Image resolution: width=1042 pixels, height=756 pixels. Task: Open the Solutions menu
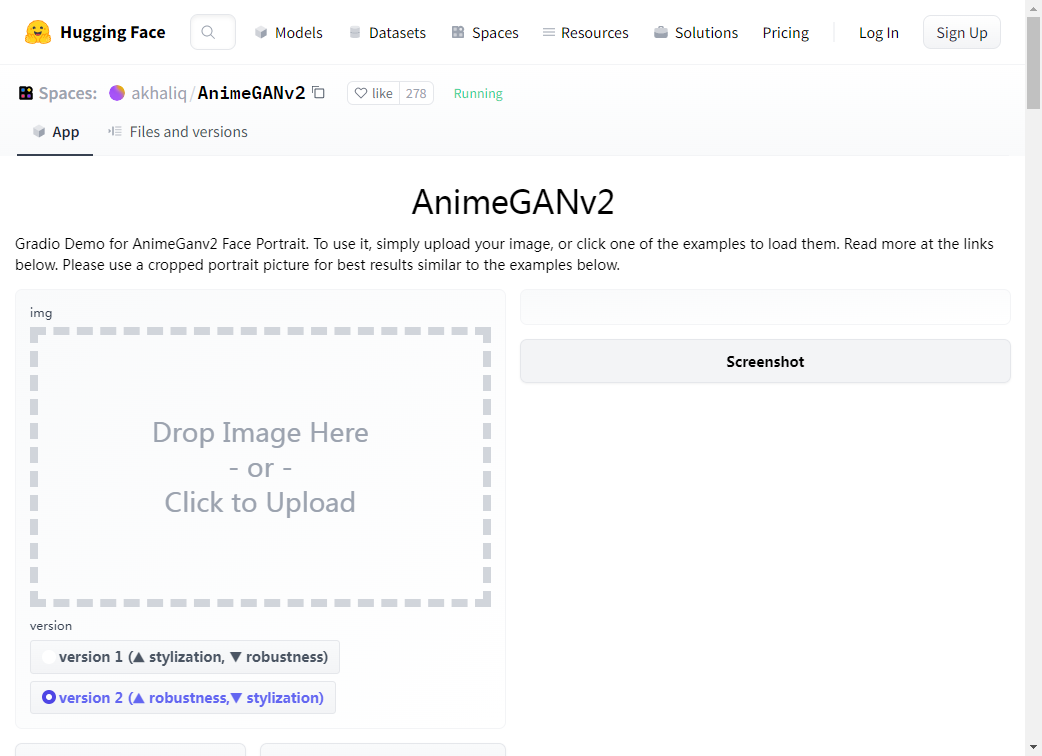click(x=696, y=33)
